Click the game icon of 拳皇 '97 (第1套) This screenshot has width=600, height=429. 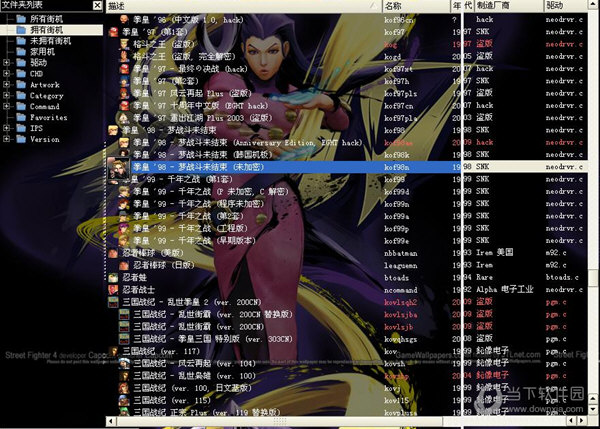113,32
